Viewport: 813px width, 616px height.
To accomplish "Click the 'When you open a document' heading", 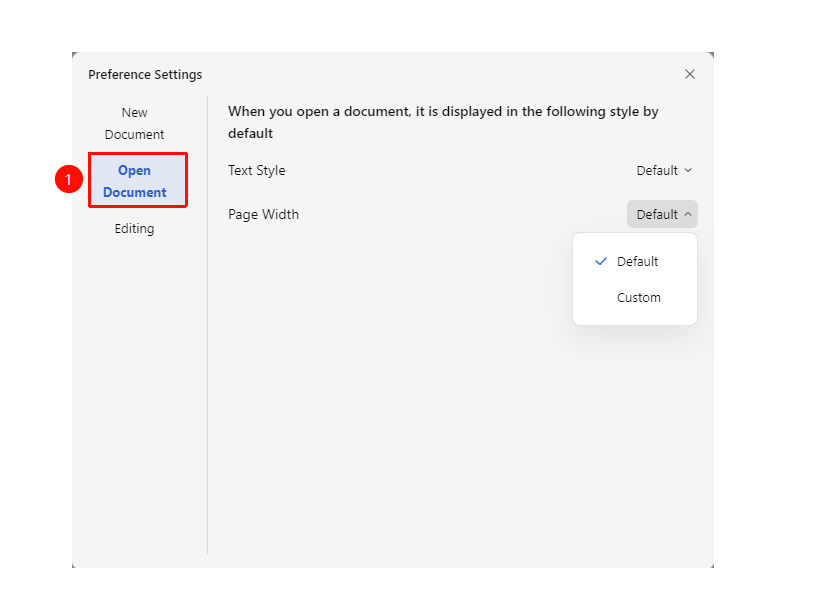I will tap(443, 122).
